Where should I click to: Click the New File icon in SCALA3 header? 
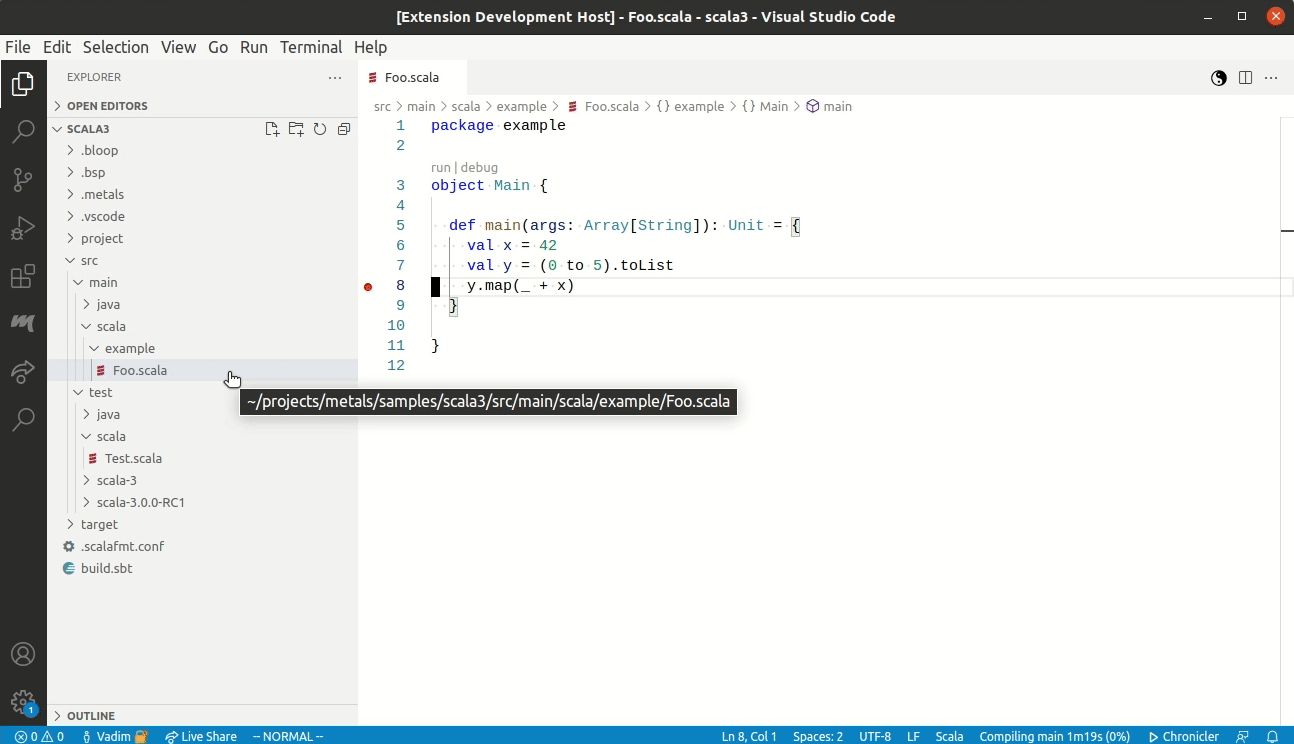pos(272,129)
